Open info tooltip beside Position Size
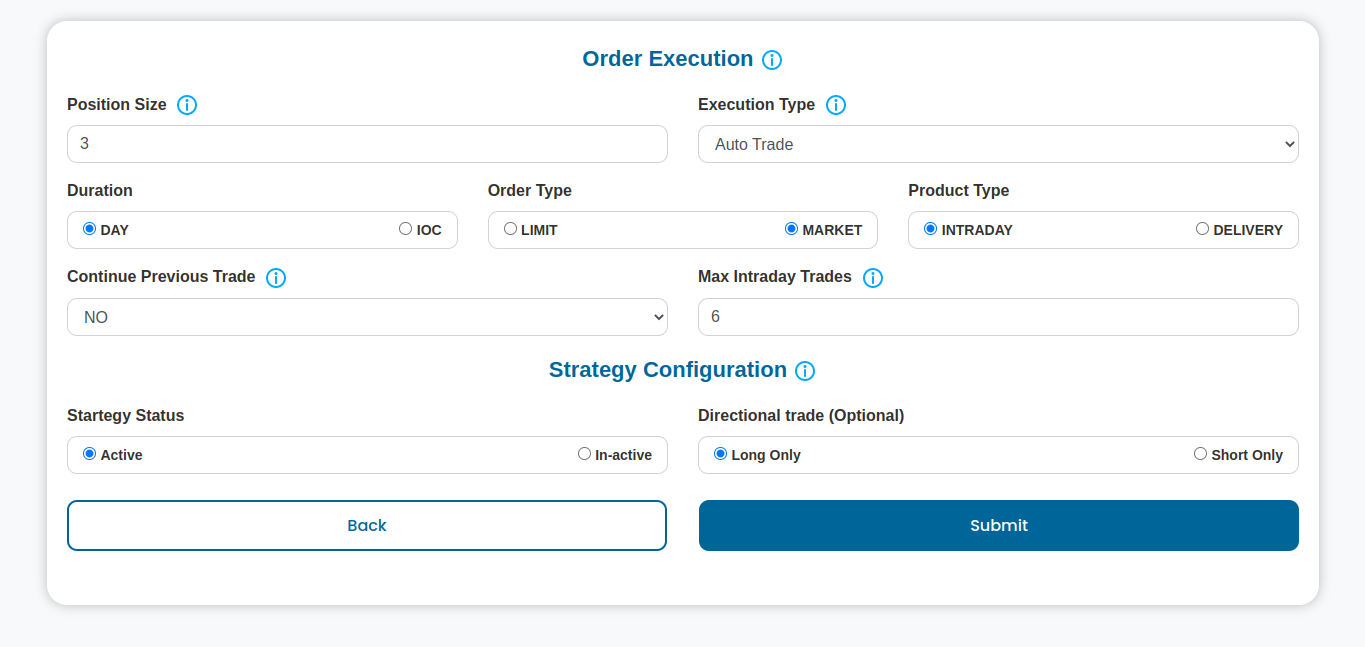The height and width of the screenshot is (647, 1365). tap(187, 105)
